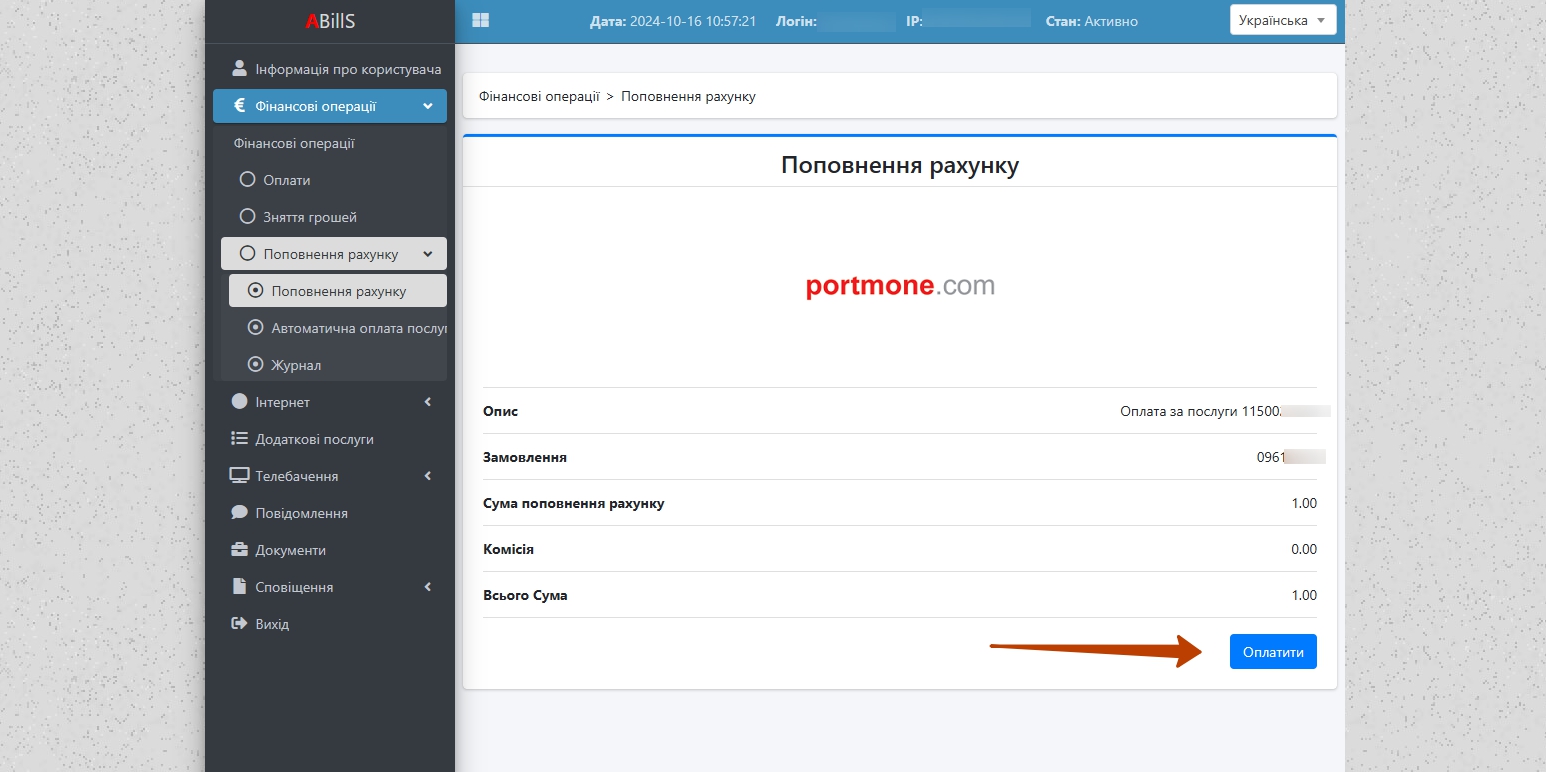Select the circle marker beside Оплати
Viewport: 1546px width, 772px height.
[248, 180]
